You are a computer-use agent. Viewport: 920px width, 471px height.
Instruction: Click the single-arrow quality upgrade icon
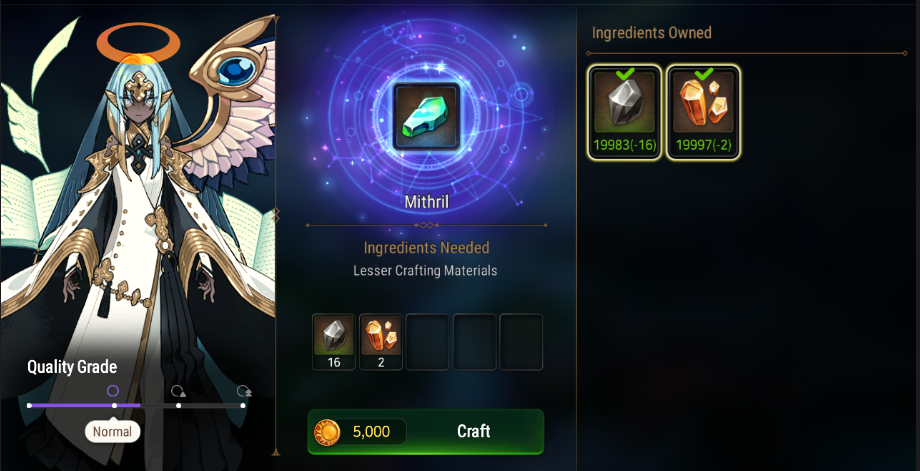click(x=178, y=391)
